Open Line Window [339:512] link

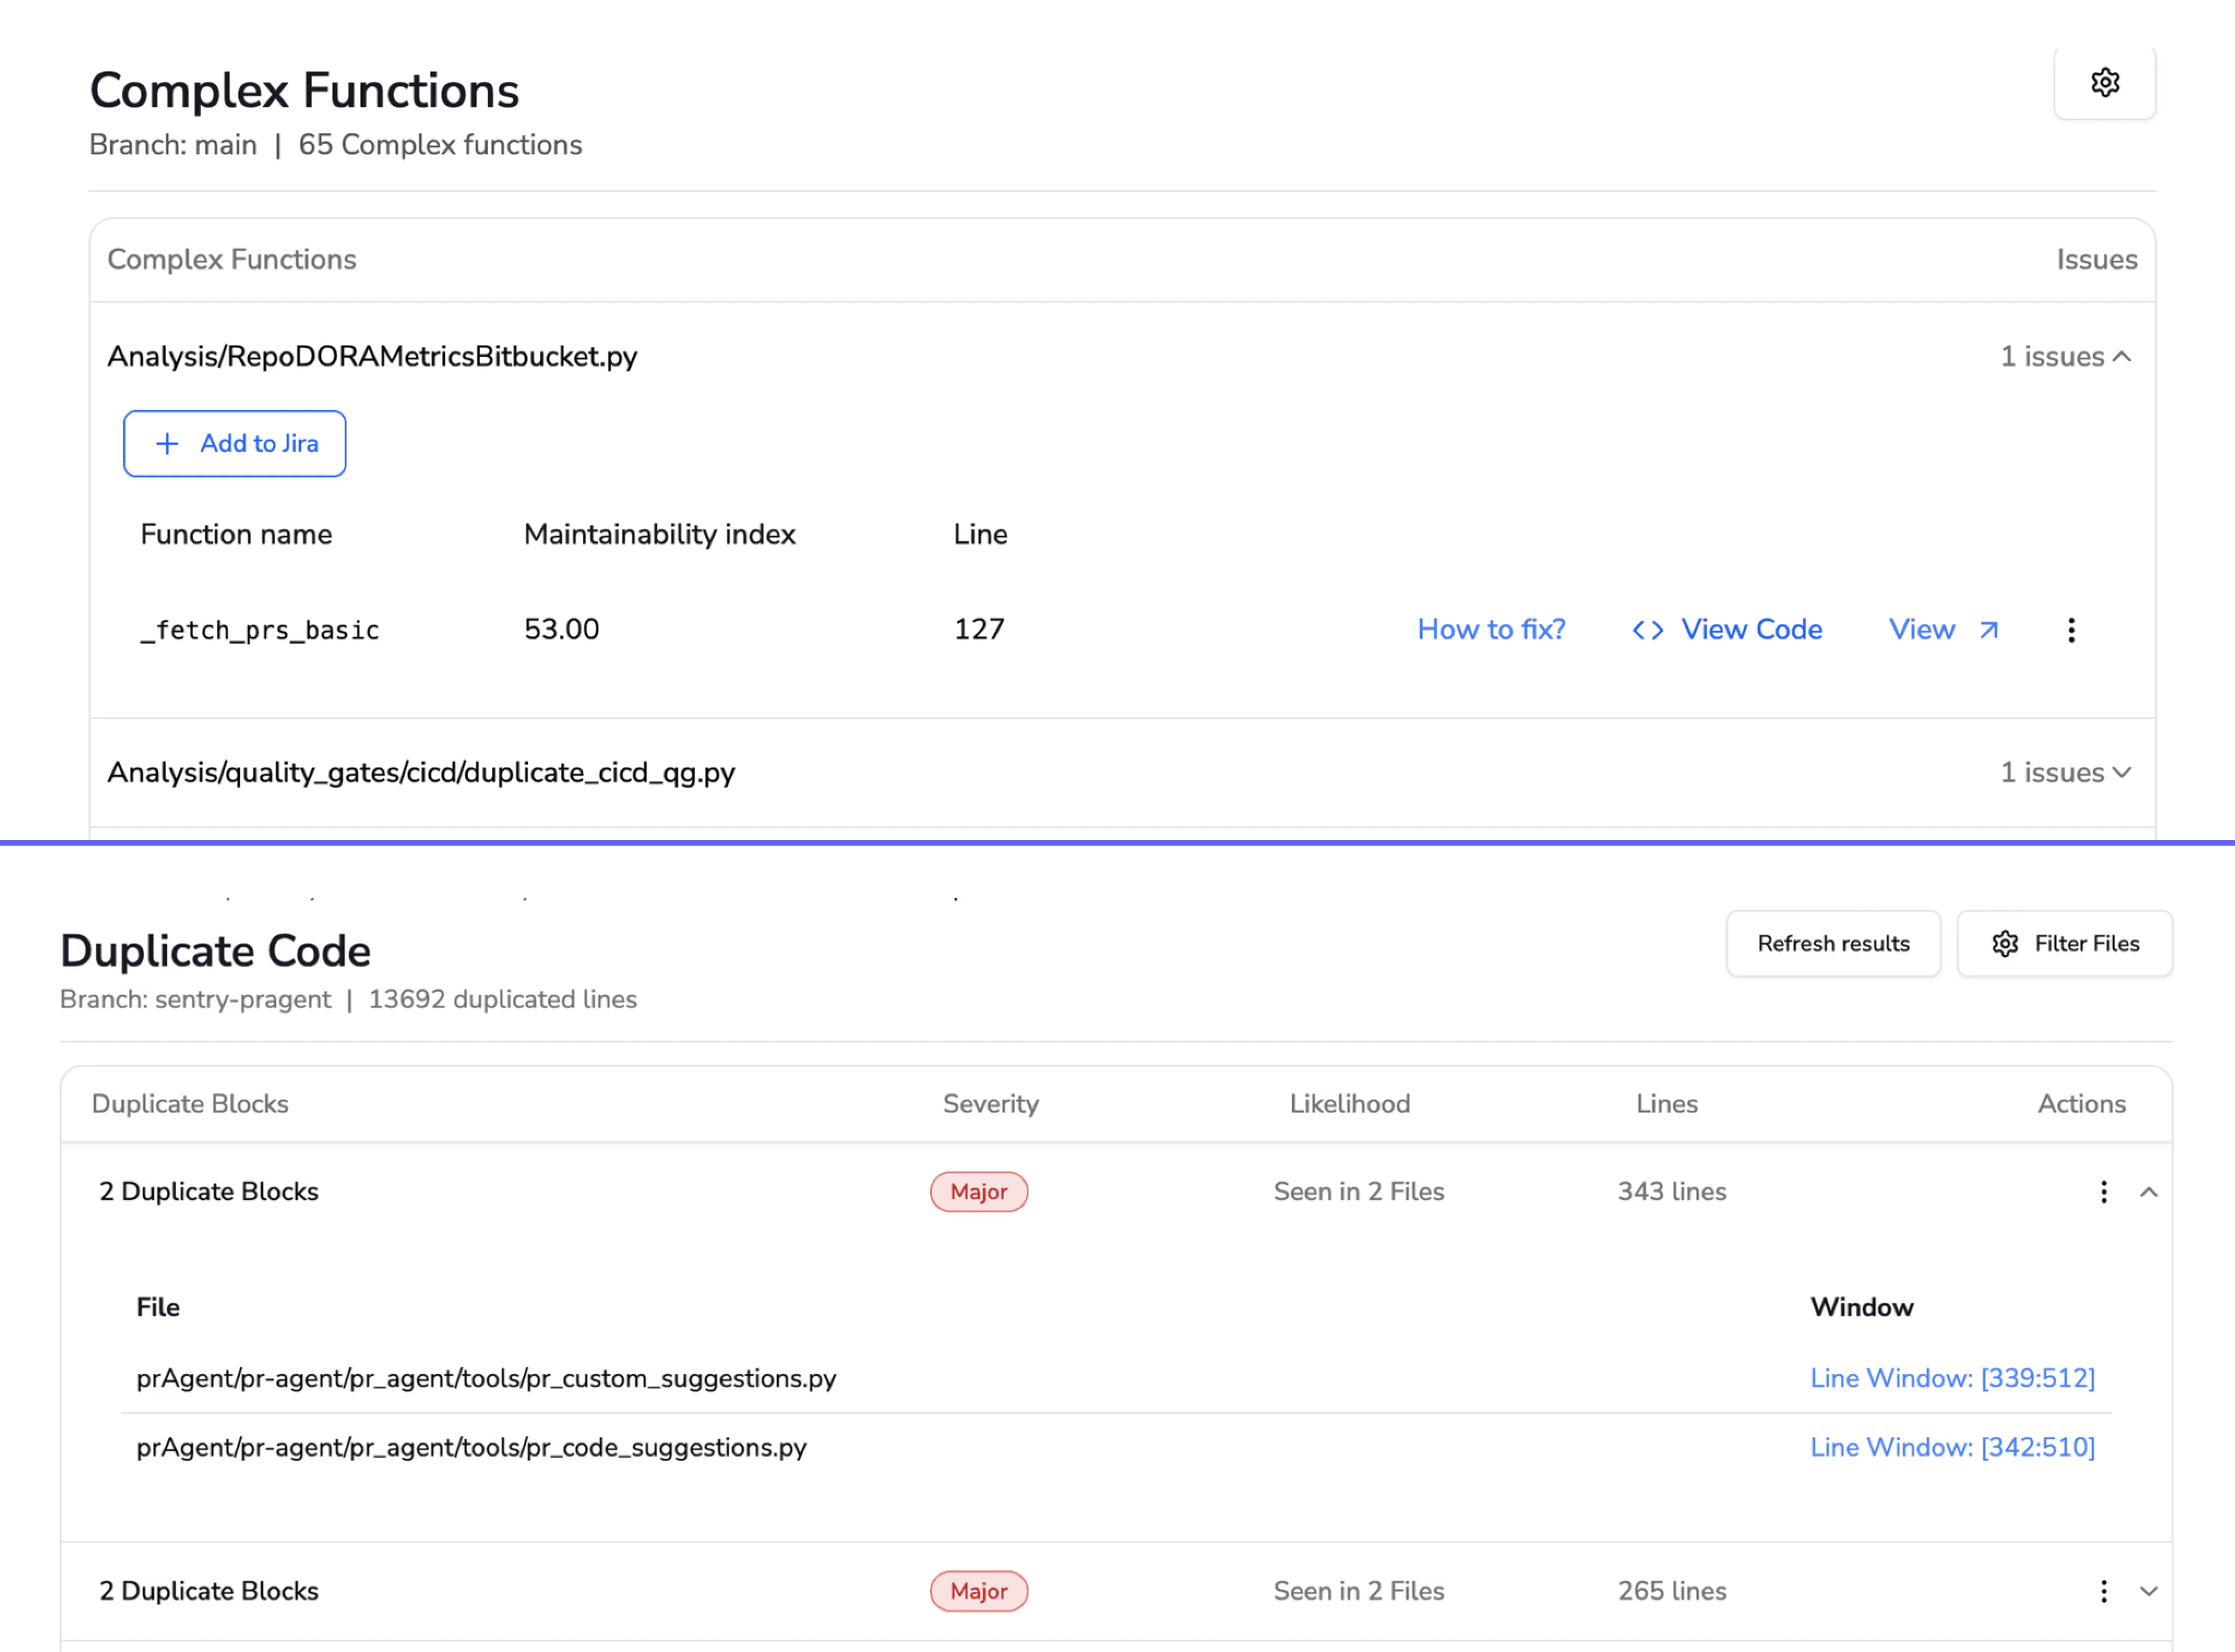pyautogui.click(x=1952, y=1378)
